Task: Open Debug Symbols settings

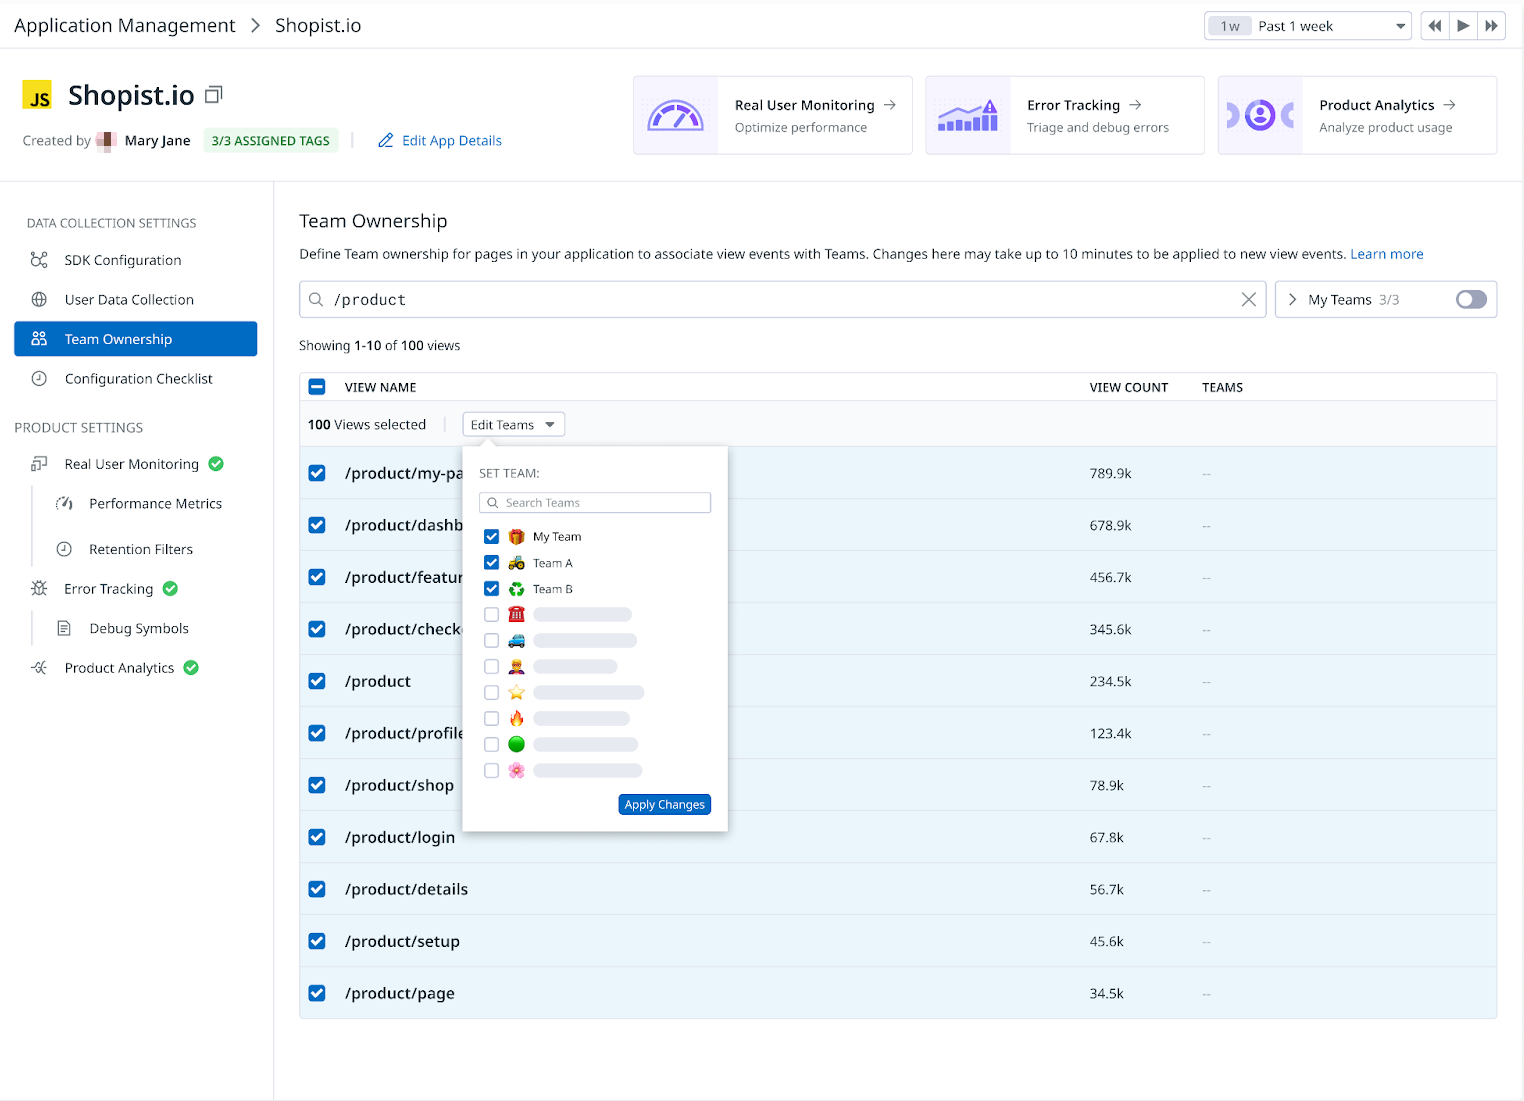Action: click(139, 629)
